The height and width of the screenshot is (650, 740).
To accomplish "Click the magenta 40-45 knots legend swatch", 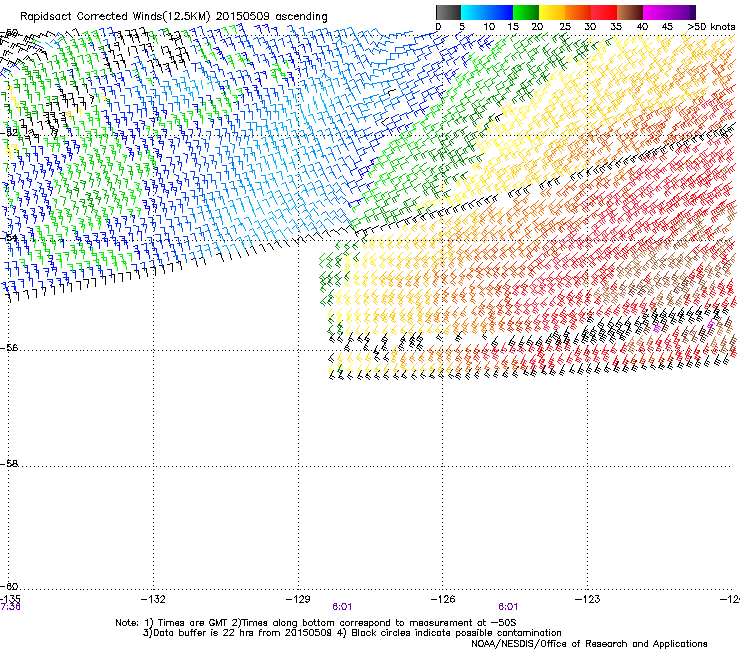I will click(x=656, y=12).
